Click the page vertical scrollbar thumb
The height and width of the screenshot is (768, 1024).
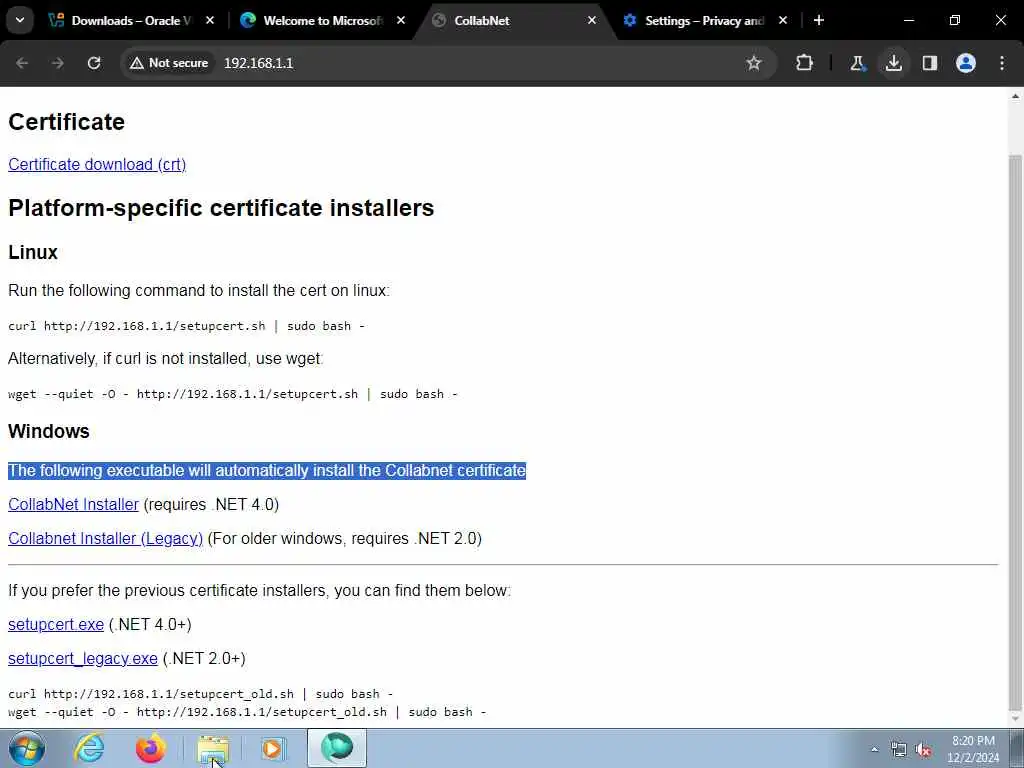(1016, 431)
